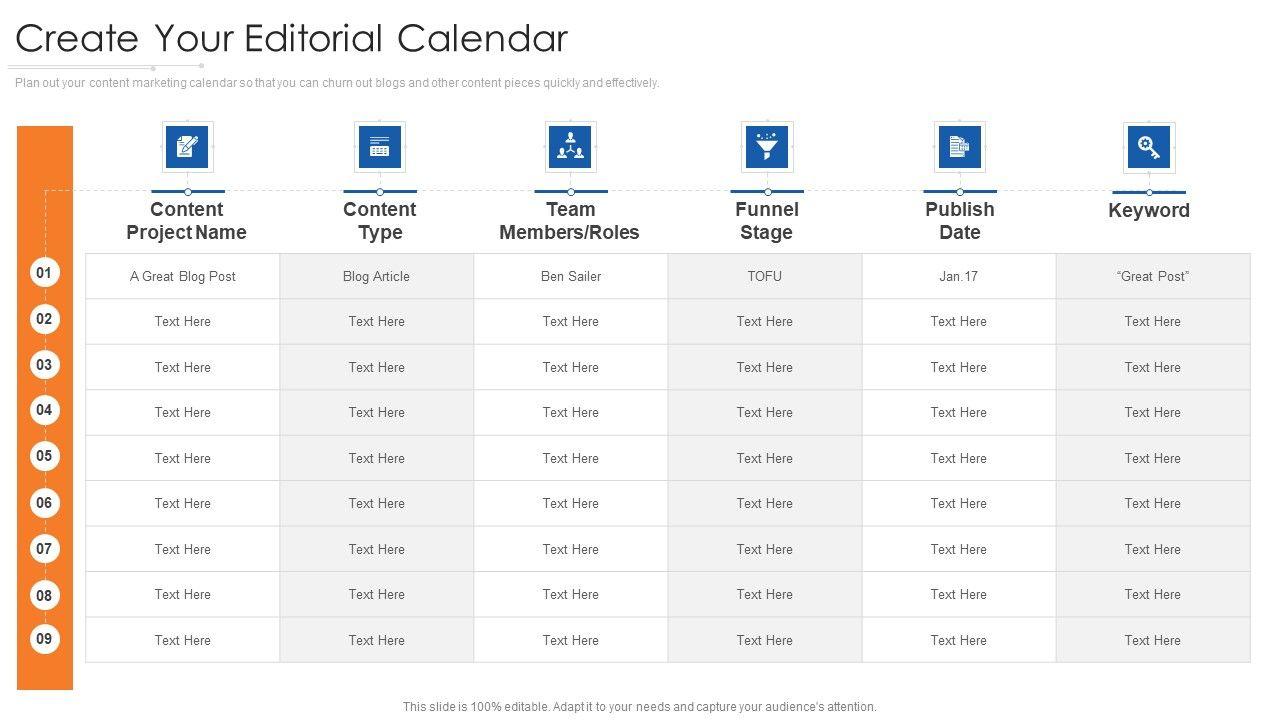The width and height of the screenshot is (1280, 720).
Task: Click the Content Type table icon
Action: click(379, 147)
